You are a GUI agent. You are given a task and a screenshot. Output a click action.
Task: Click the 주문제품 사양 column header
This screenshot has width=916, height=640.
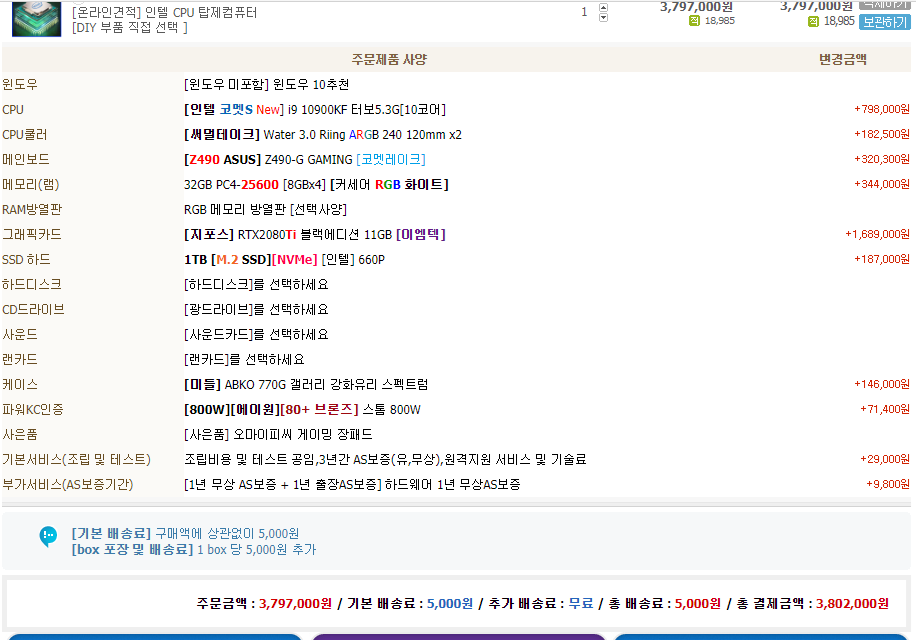click(x=389, y=60)
